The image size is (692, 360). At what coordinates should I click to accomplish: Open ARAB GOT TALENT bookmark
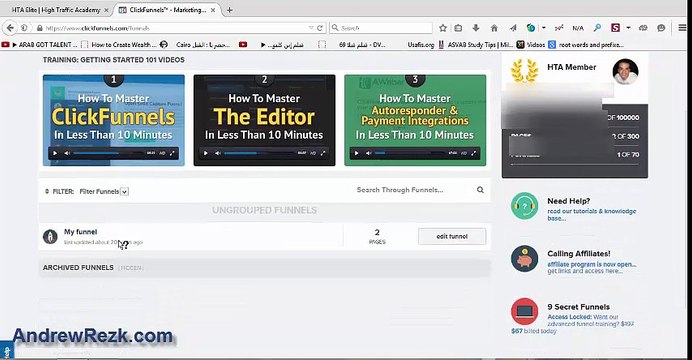[40, 45]
